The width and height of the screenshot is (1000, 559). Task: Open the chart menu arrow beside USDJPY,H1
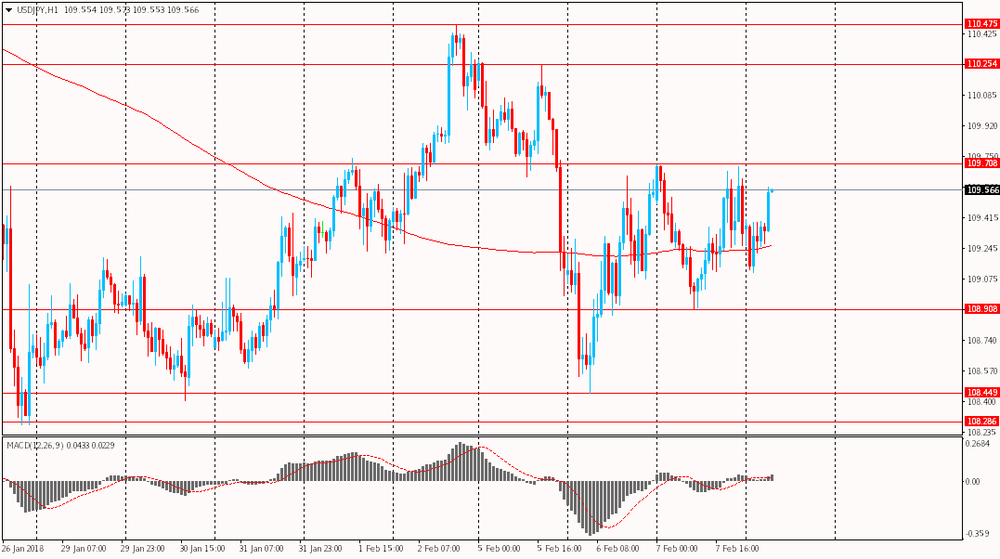[x=8, y=10]
